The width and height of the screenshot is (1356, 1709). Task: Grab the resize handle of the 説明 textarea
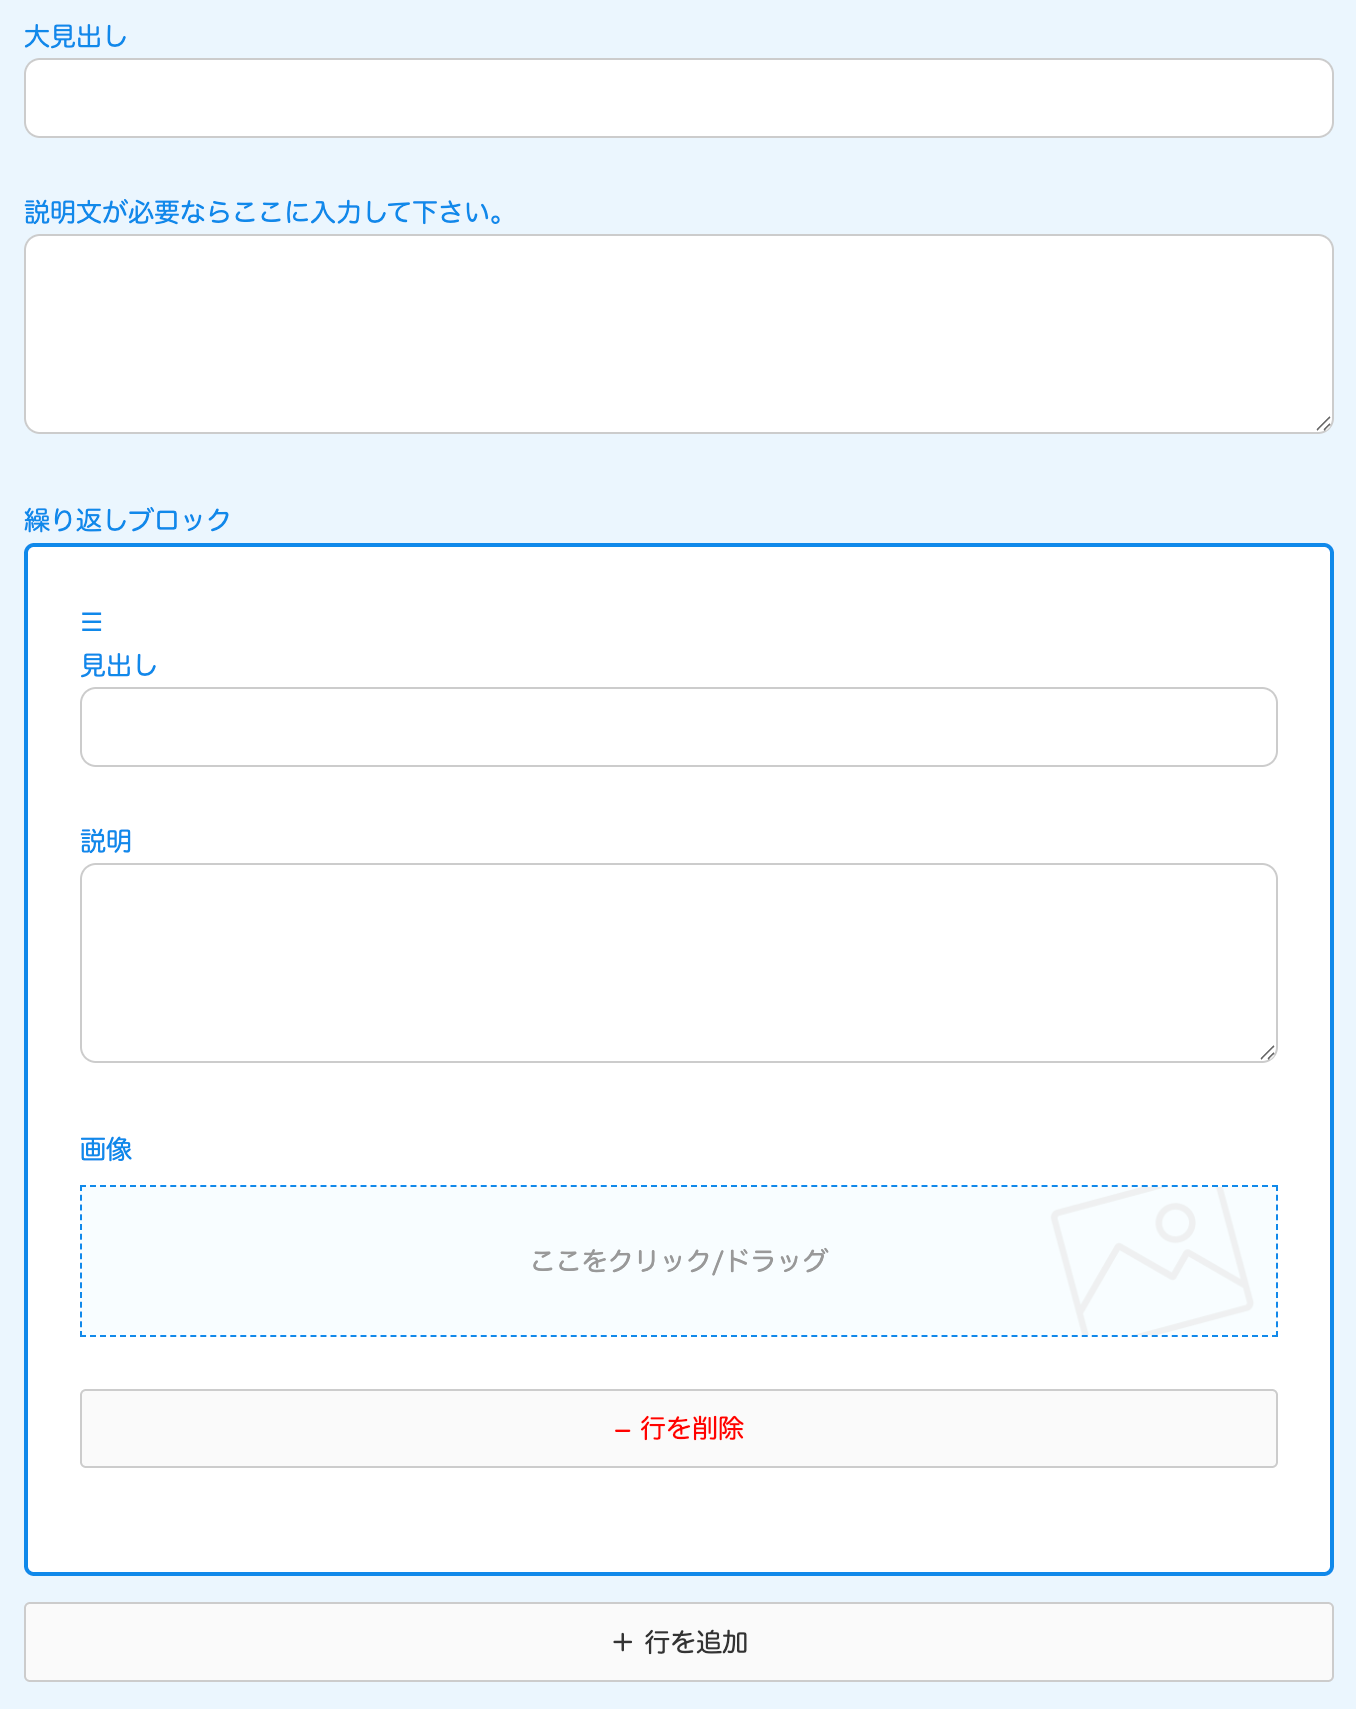tap(1267, 1052)
